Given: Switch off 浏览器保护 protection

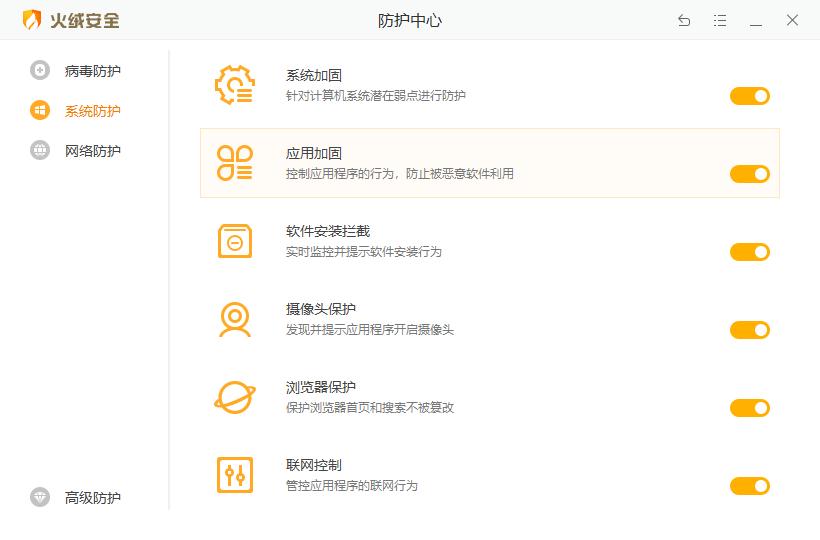Looking at the screenshot, I should pos(750,408).
